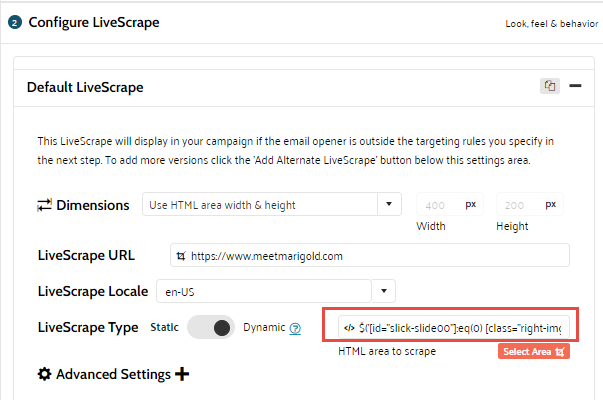This screenshot has width=603, height=400.
Task: Collapse the Default LiveScrape panel with minus
Action: (x=575, y=86)
